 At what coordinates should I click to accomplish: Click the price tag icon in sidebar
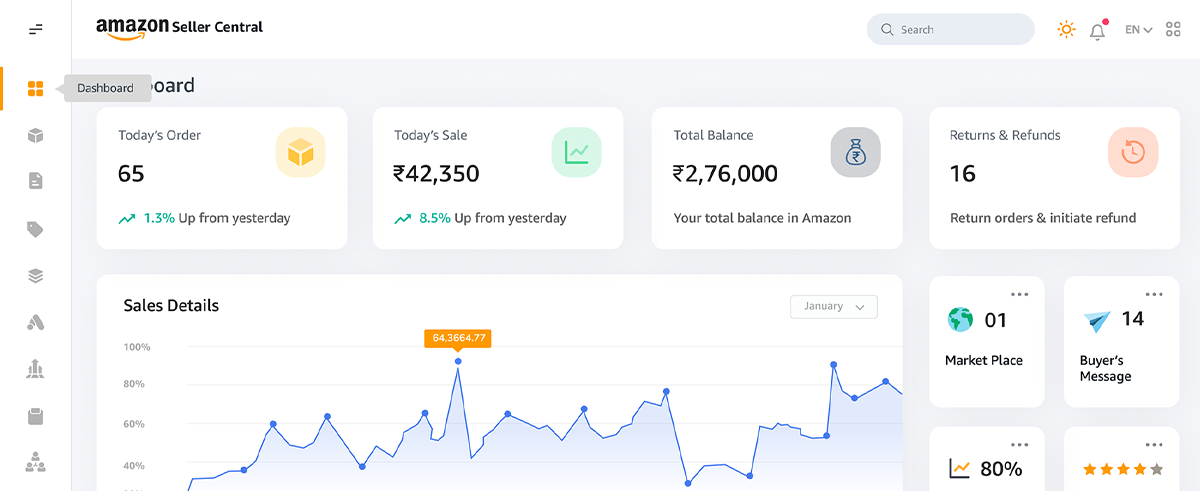(36, 229)
